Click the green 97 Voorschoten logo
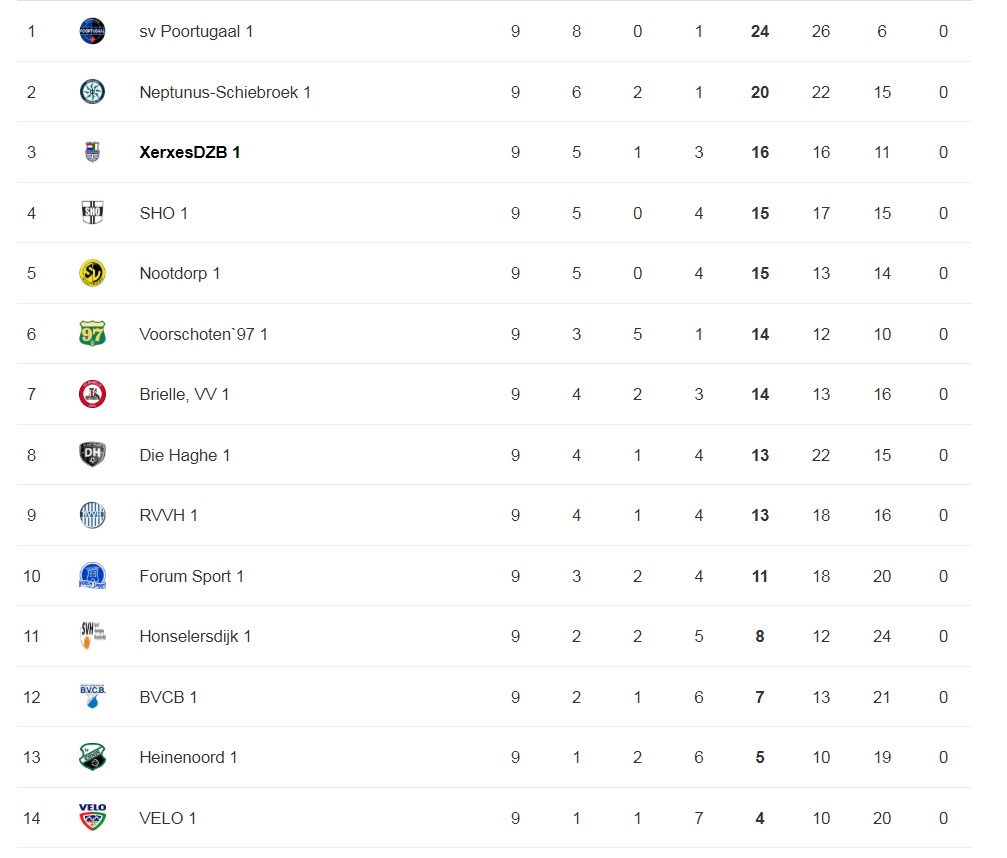The width and height of the screenshot is (1007, 858). 92,334
